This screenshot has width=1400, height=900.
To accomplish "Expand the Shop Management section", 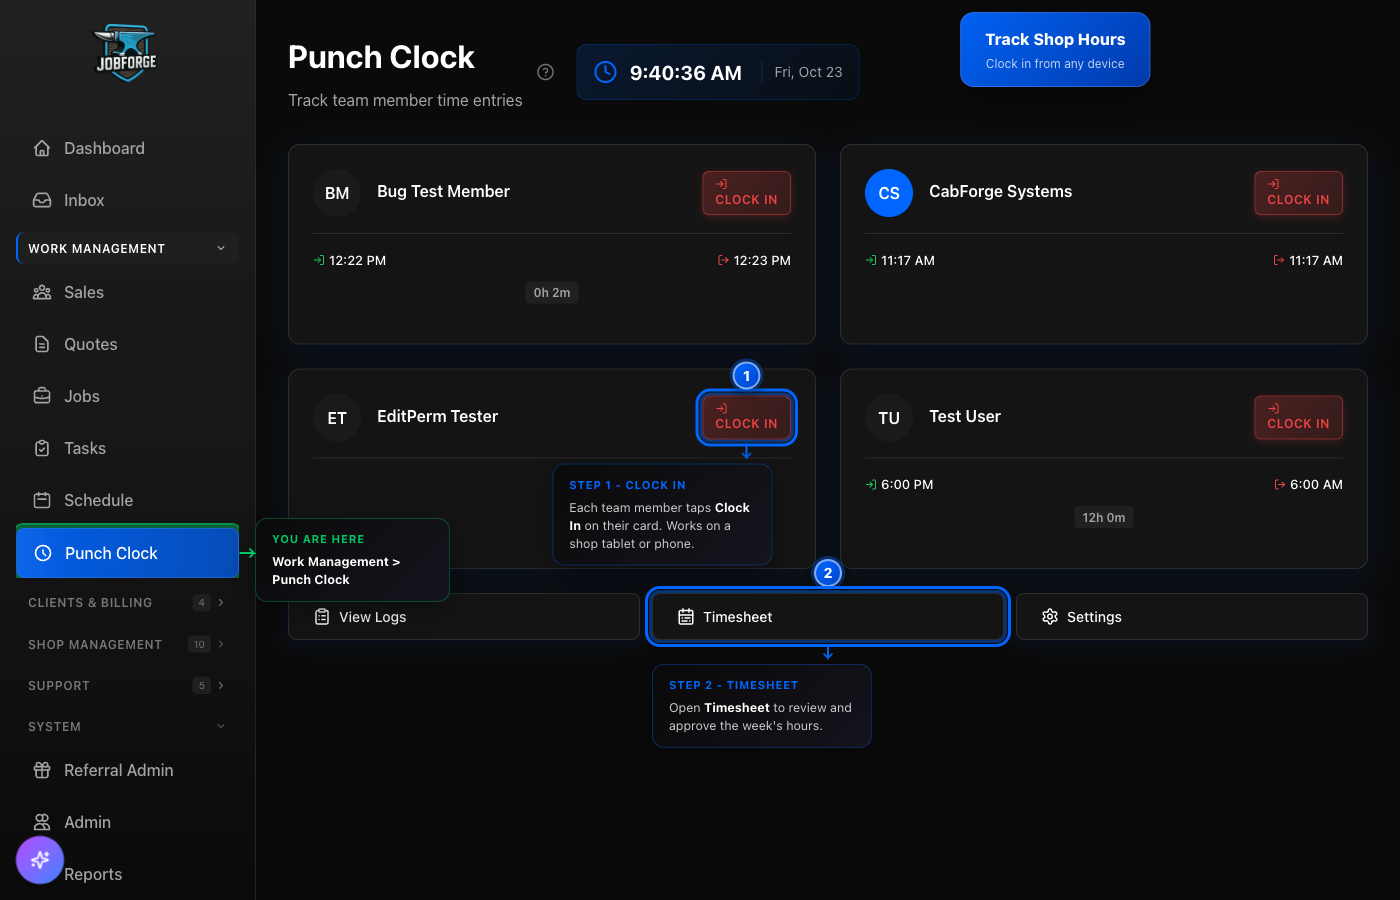I will 127,644.
